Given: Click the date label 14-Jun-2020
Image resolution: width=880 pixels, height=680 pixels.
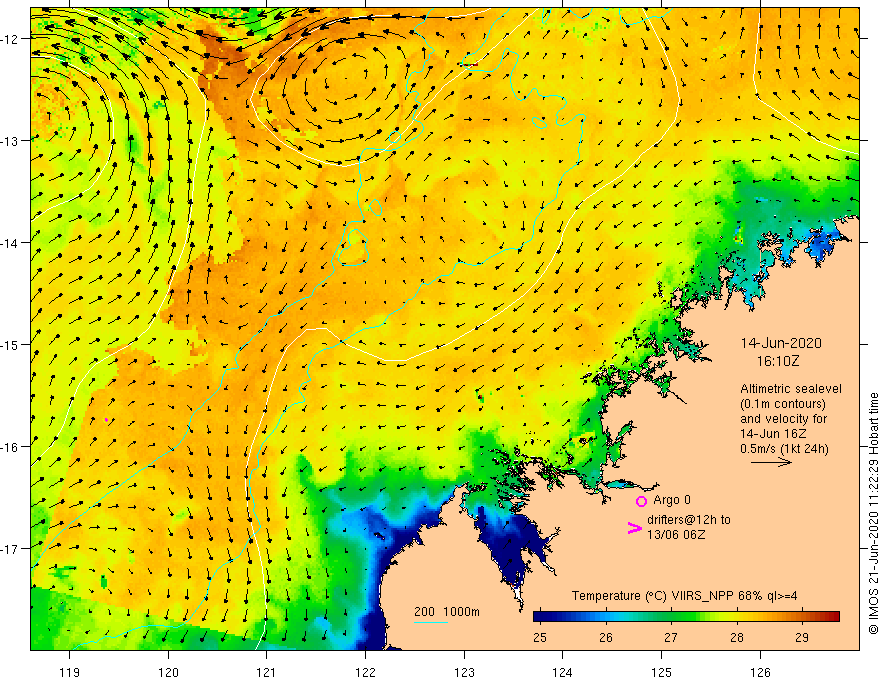Looking at the screenshot, I should pyautogui.click(x=781, y=343).
